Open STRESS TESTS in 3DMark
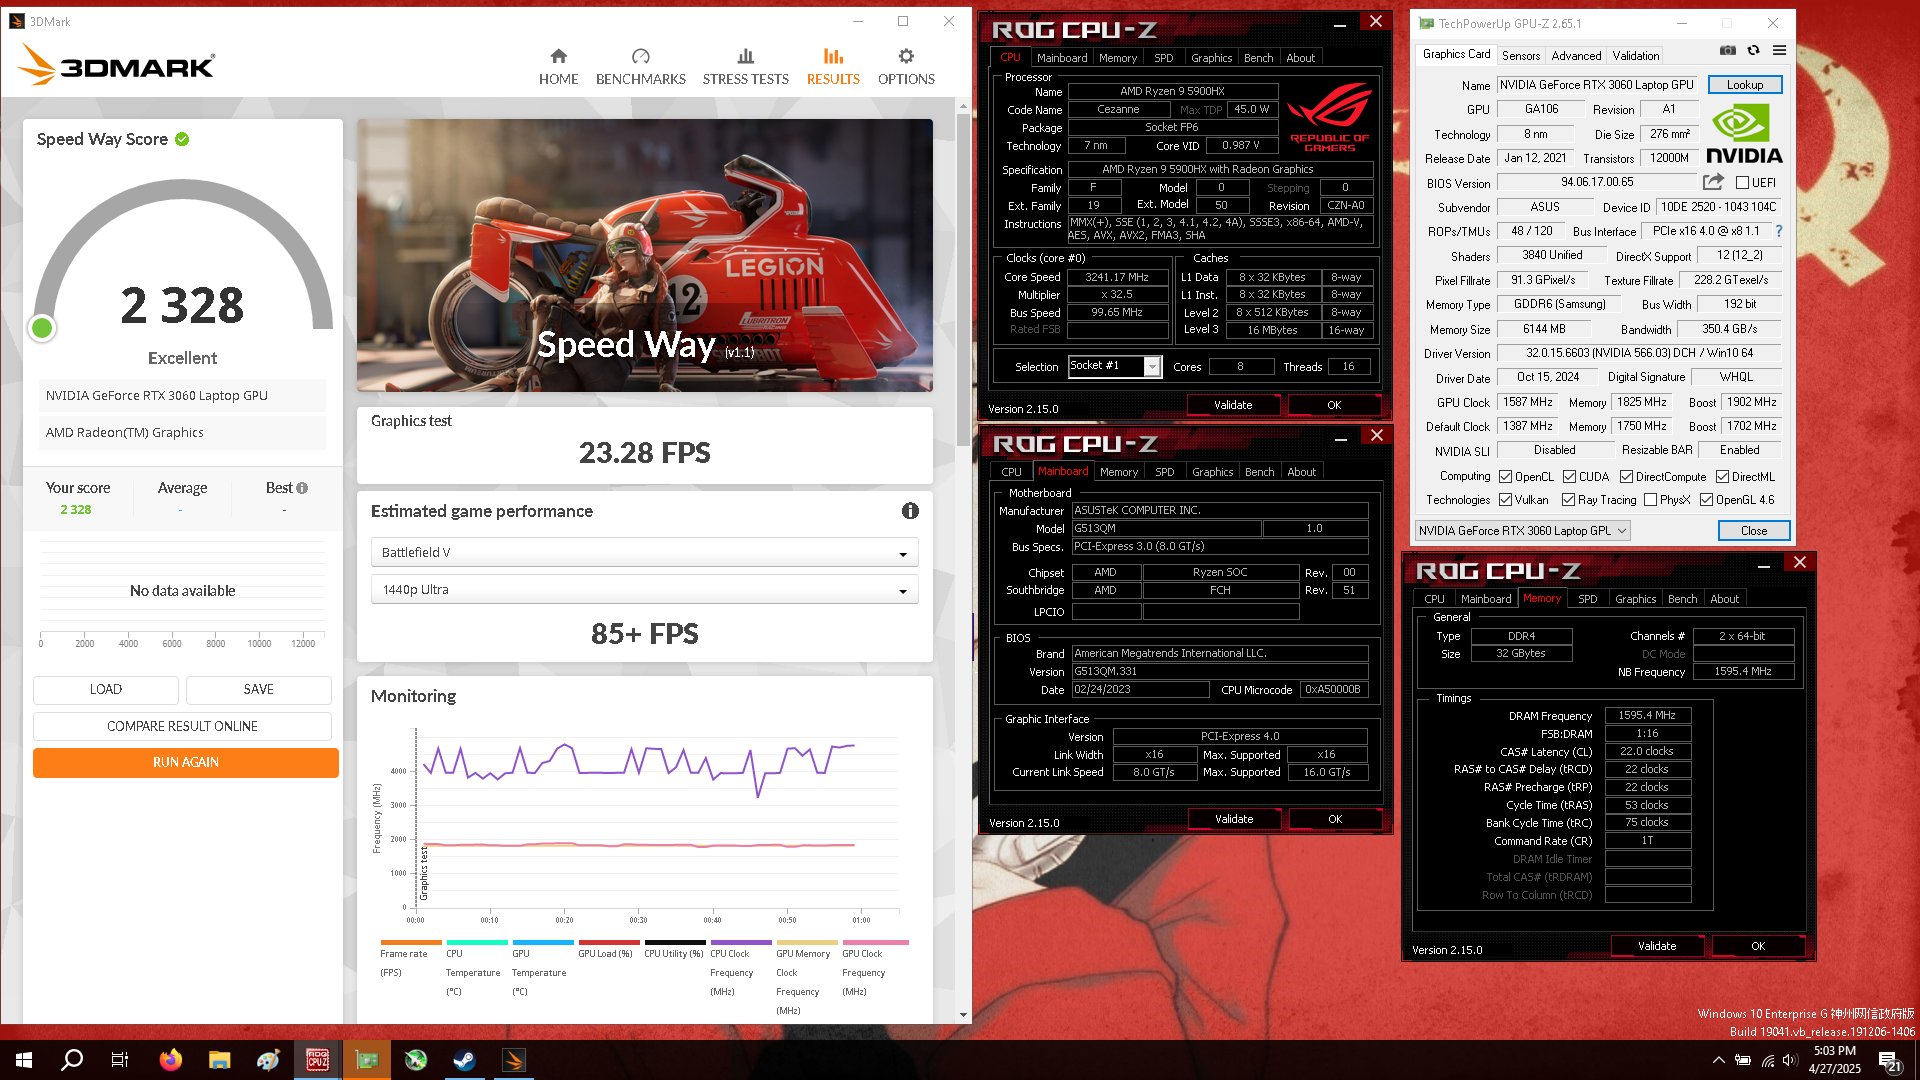Viewport: 1920px width, 1080px height. tap(745, 67)
